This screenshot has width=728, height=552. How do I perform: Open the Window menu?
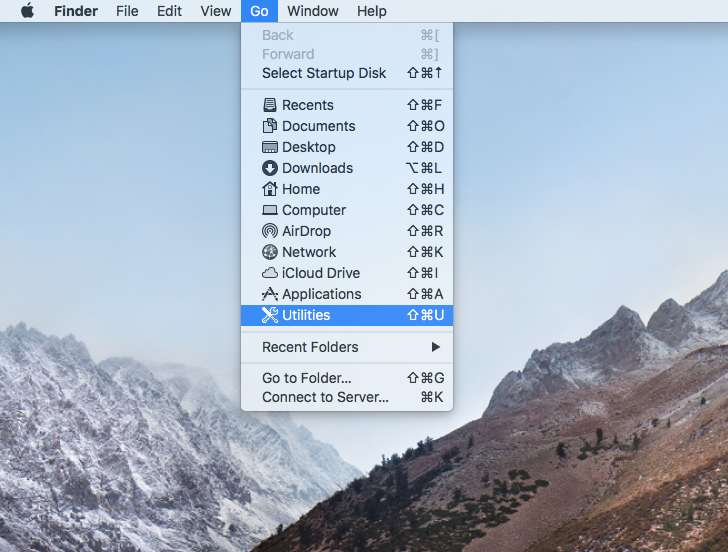tap(312, 11)
